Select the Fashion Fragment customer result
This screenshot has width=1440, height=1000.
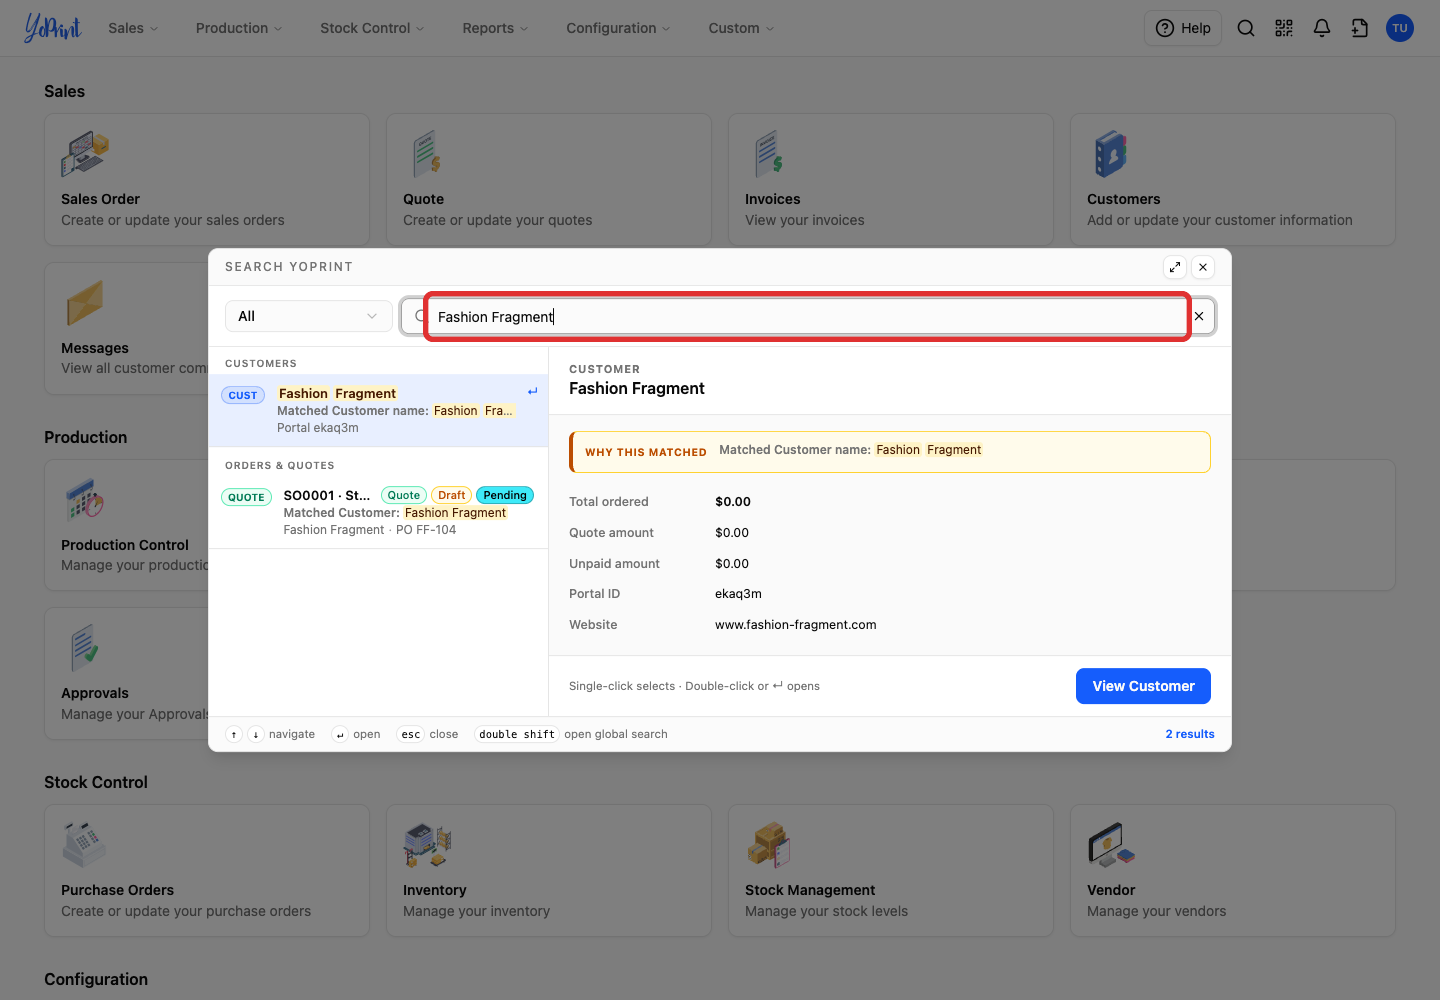[x=378, y=410]
